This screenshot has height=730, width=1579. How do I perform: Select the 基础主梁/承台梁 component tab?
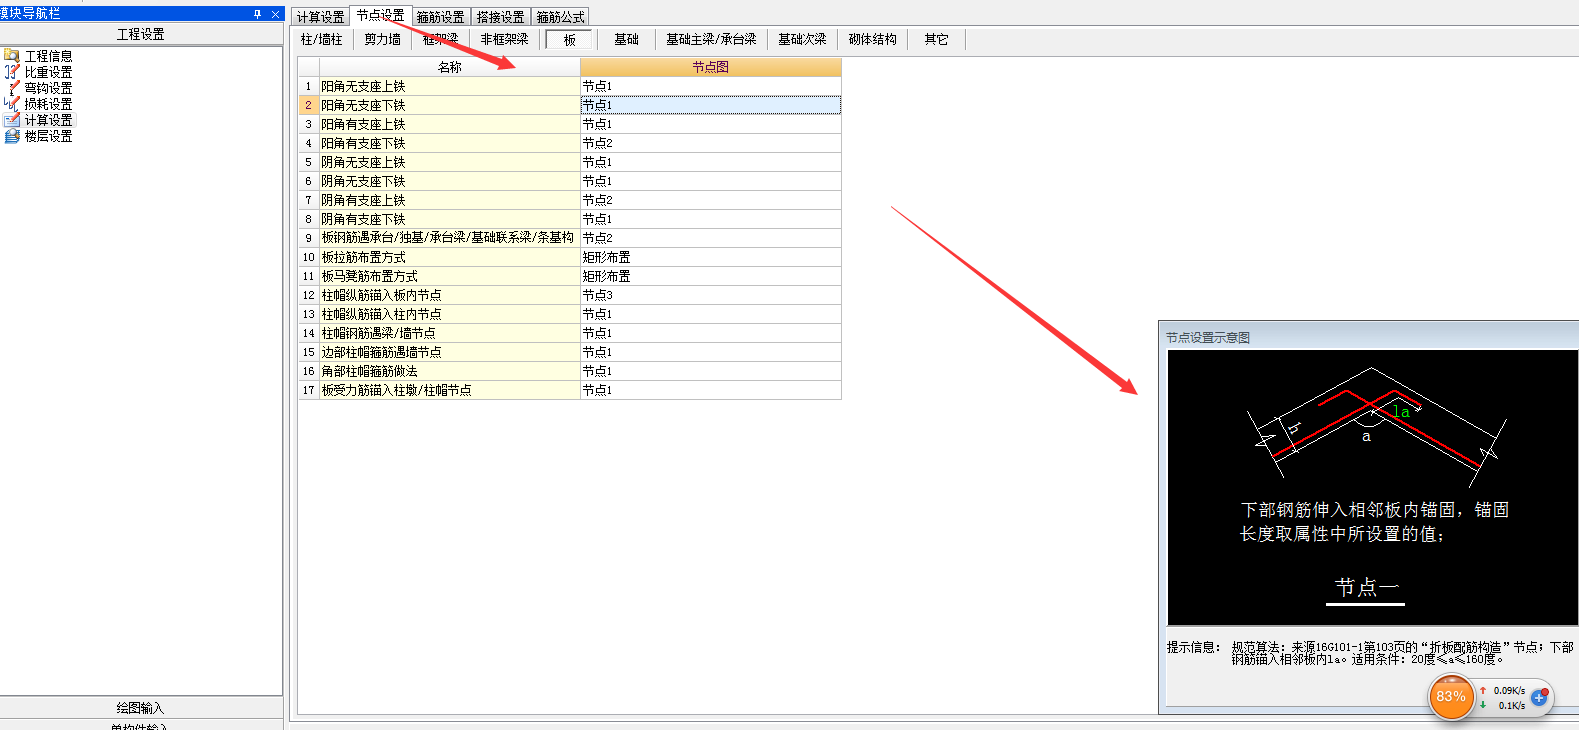(x=711, y=39)
